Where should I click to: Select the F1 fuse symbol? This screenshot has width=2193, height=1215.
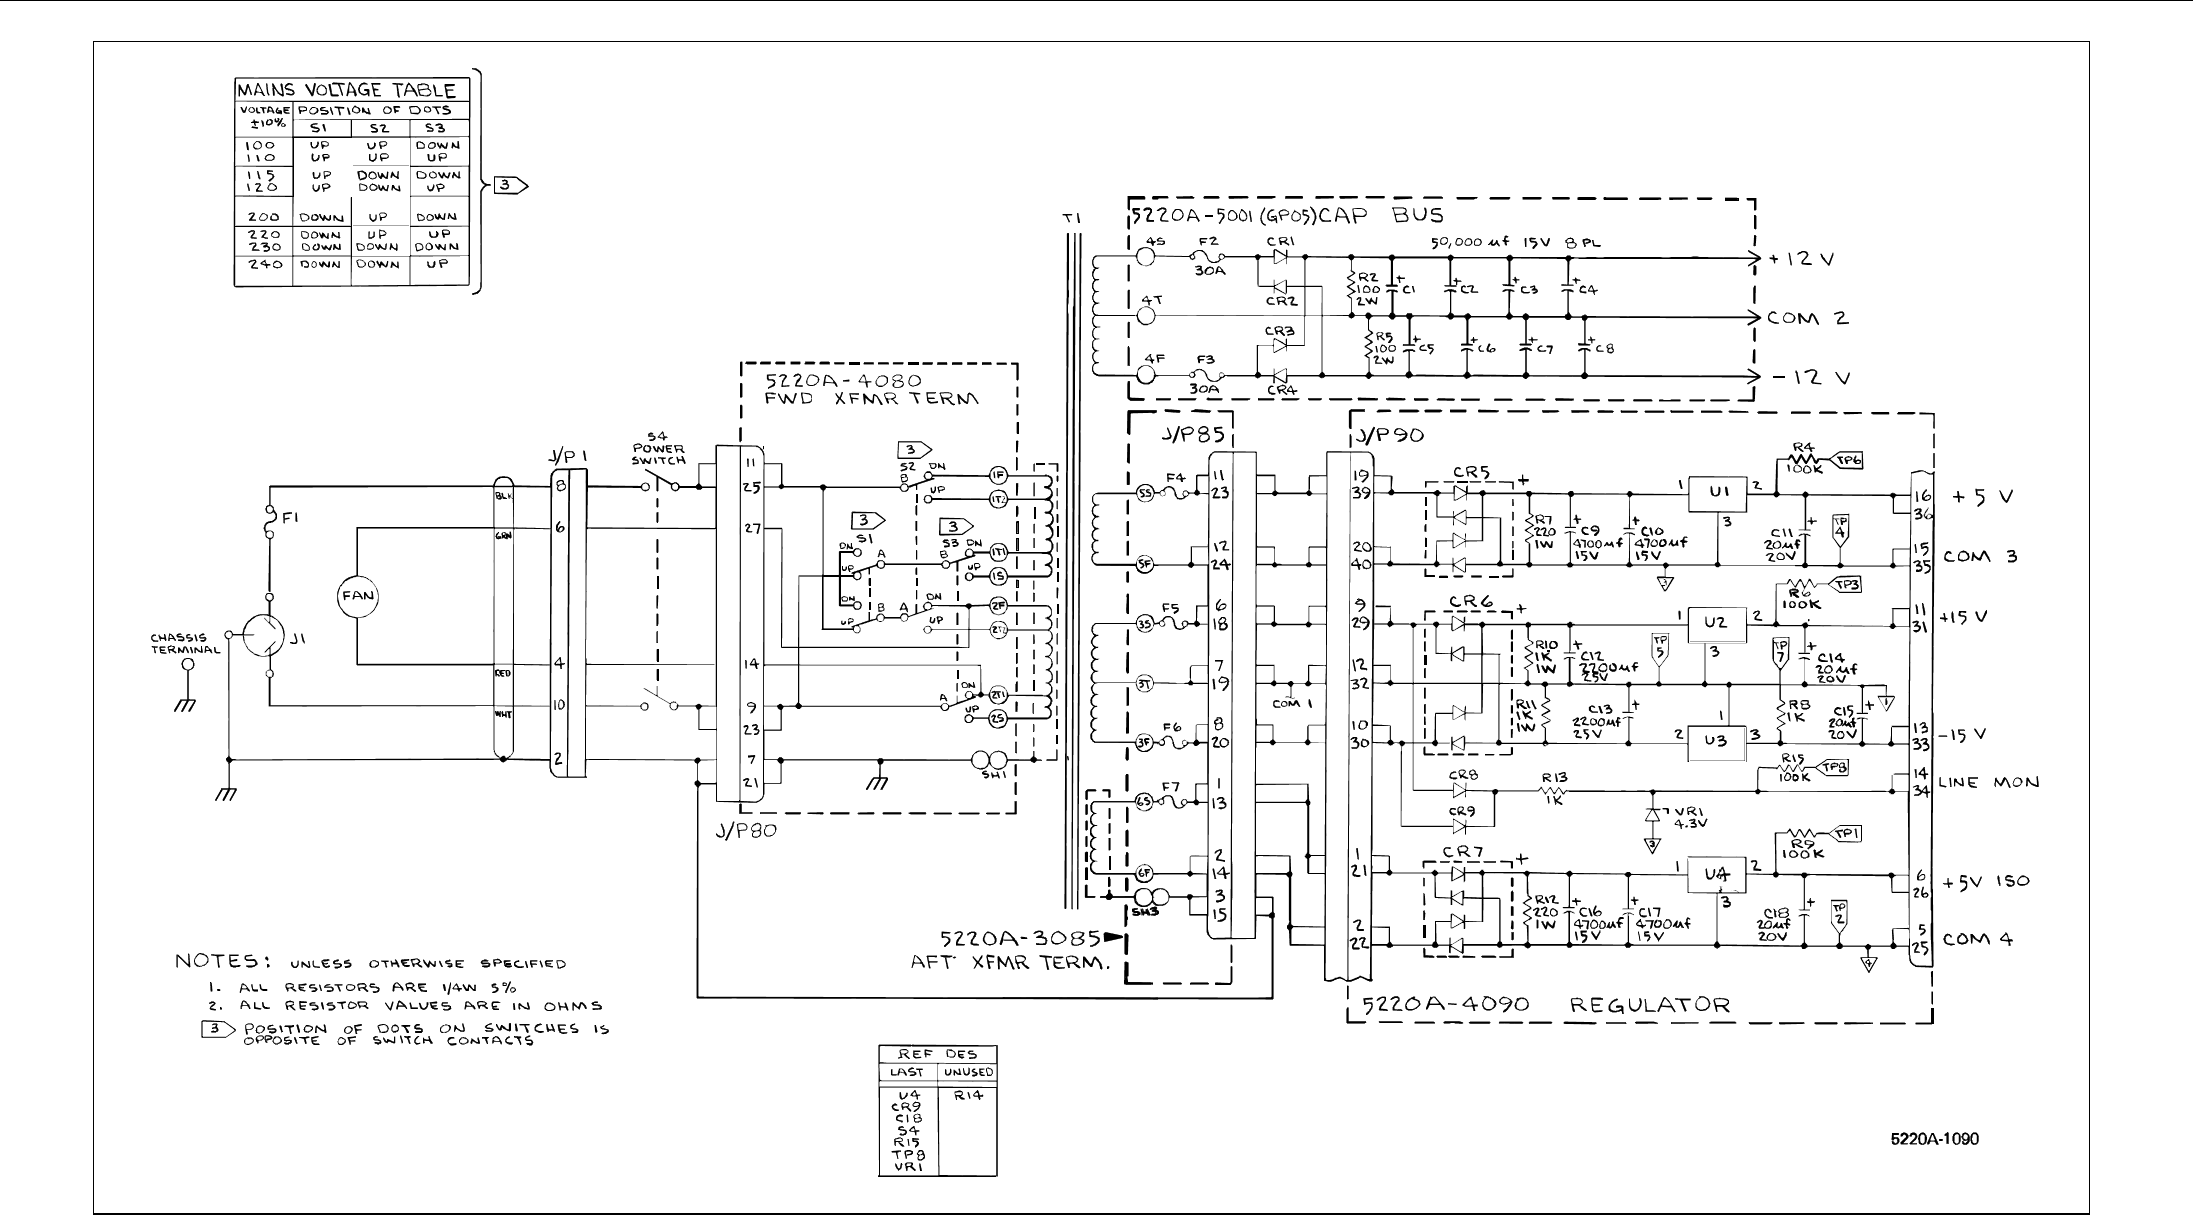pos(269,522)
